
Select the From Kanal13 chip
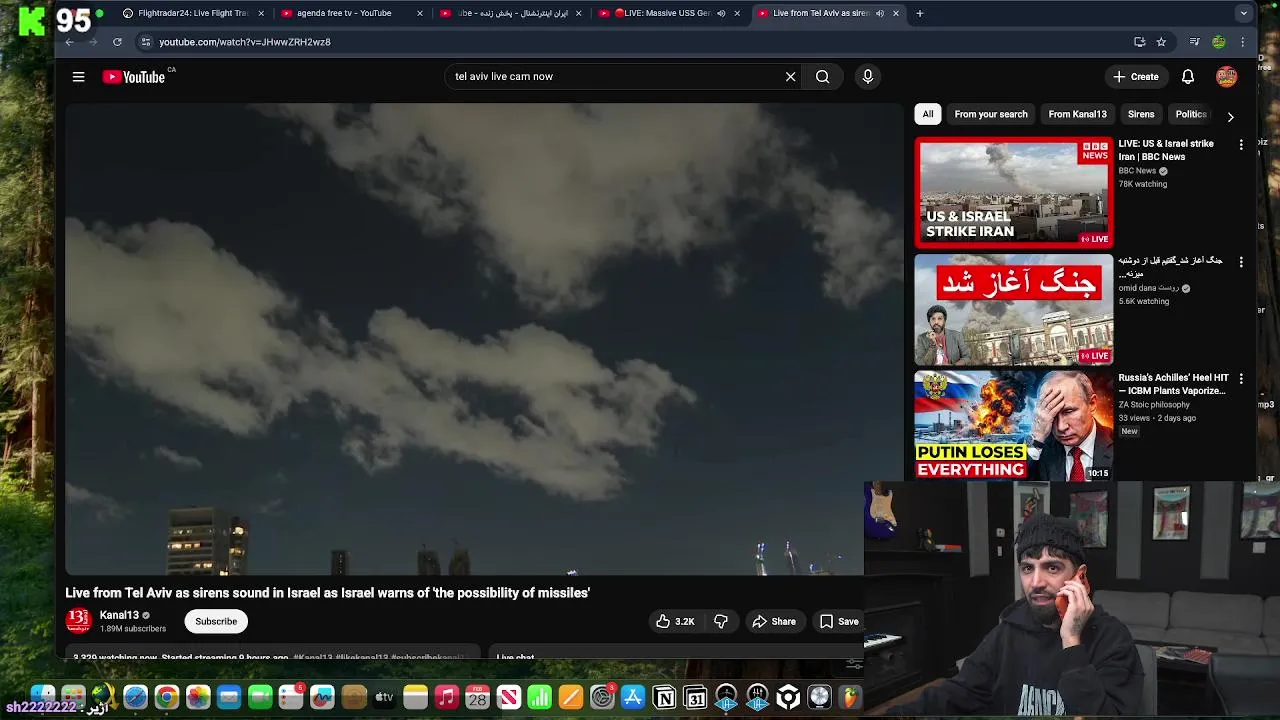tap(1077, 114)
